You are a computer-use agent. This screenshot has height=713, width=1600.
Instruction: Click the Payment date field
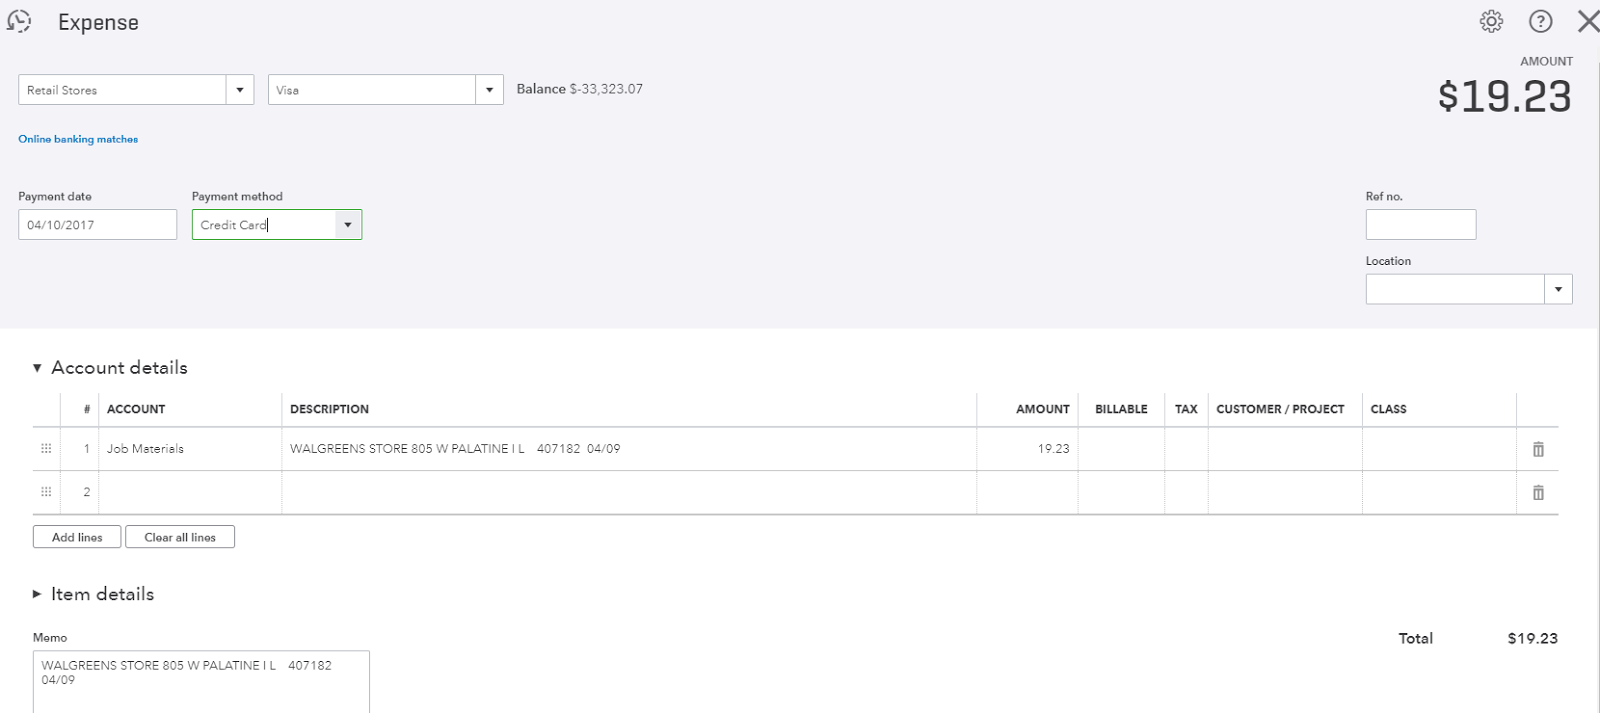click(97, 225)
